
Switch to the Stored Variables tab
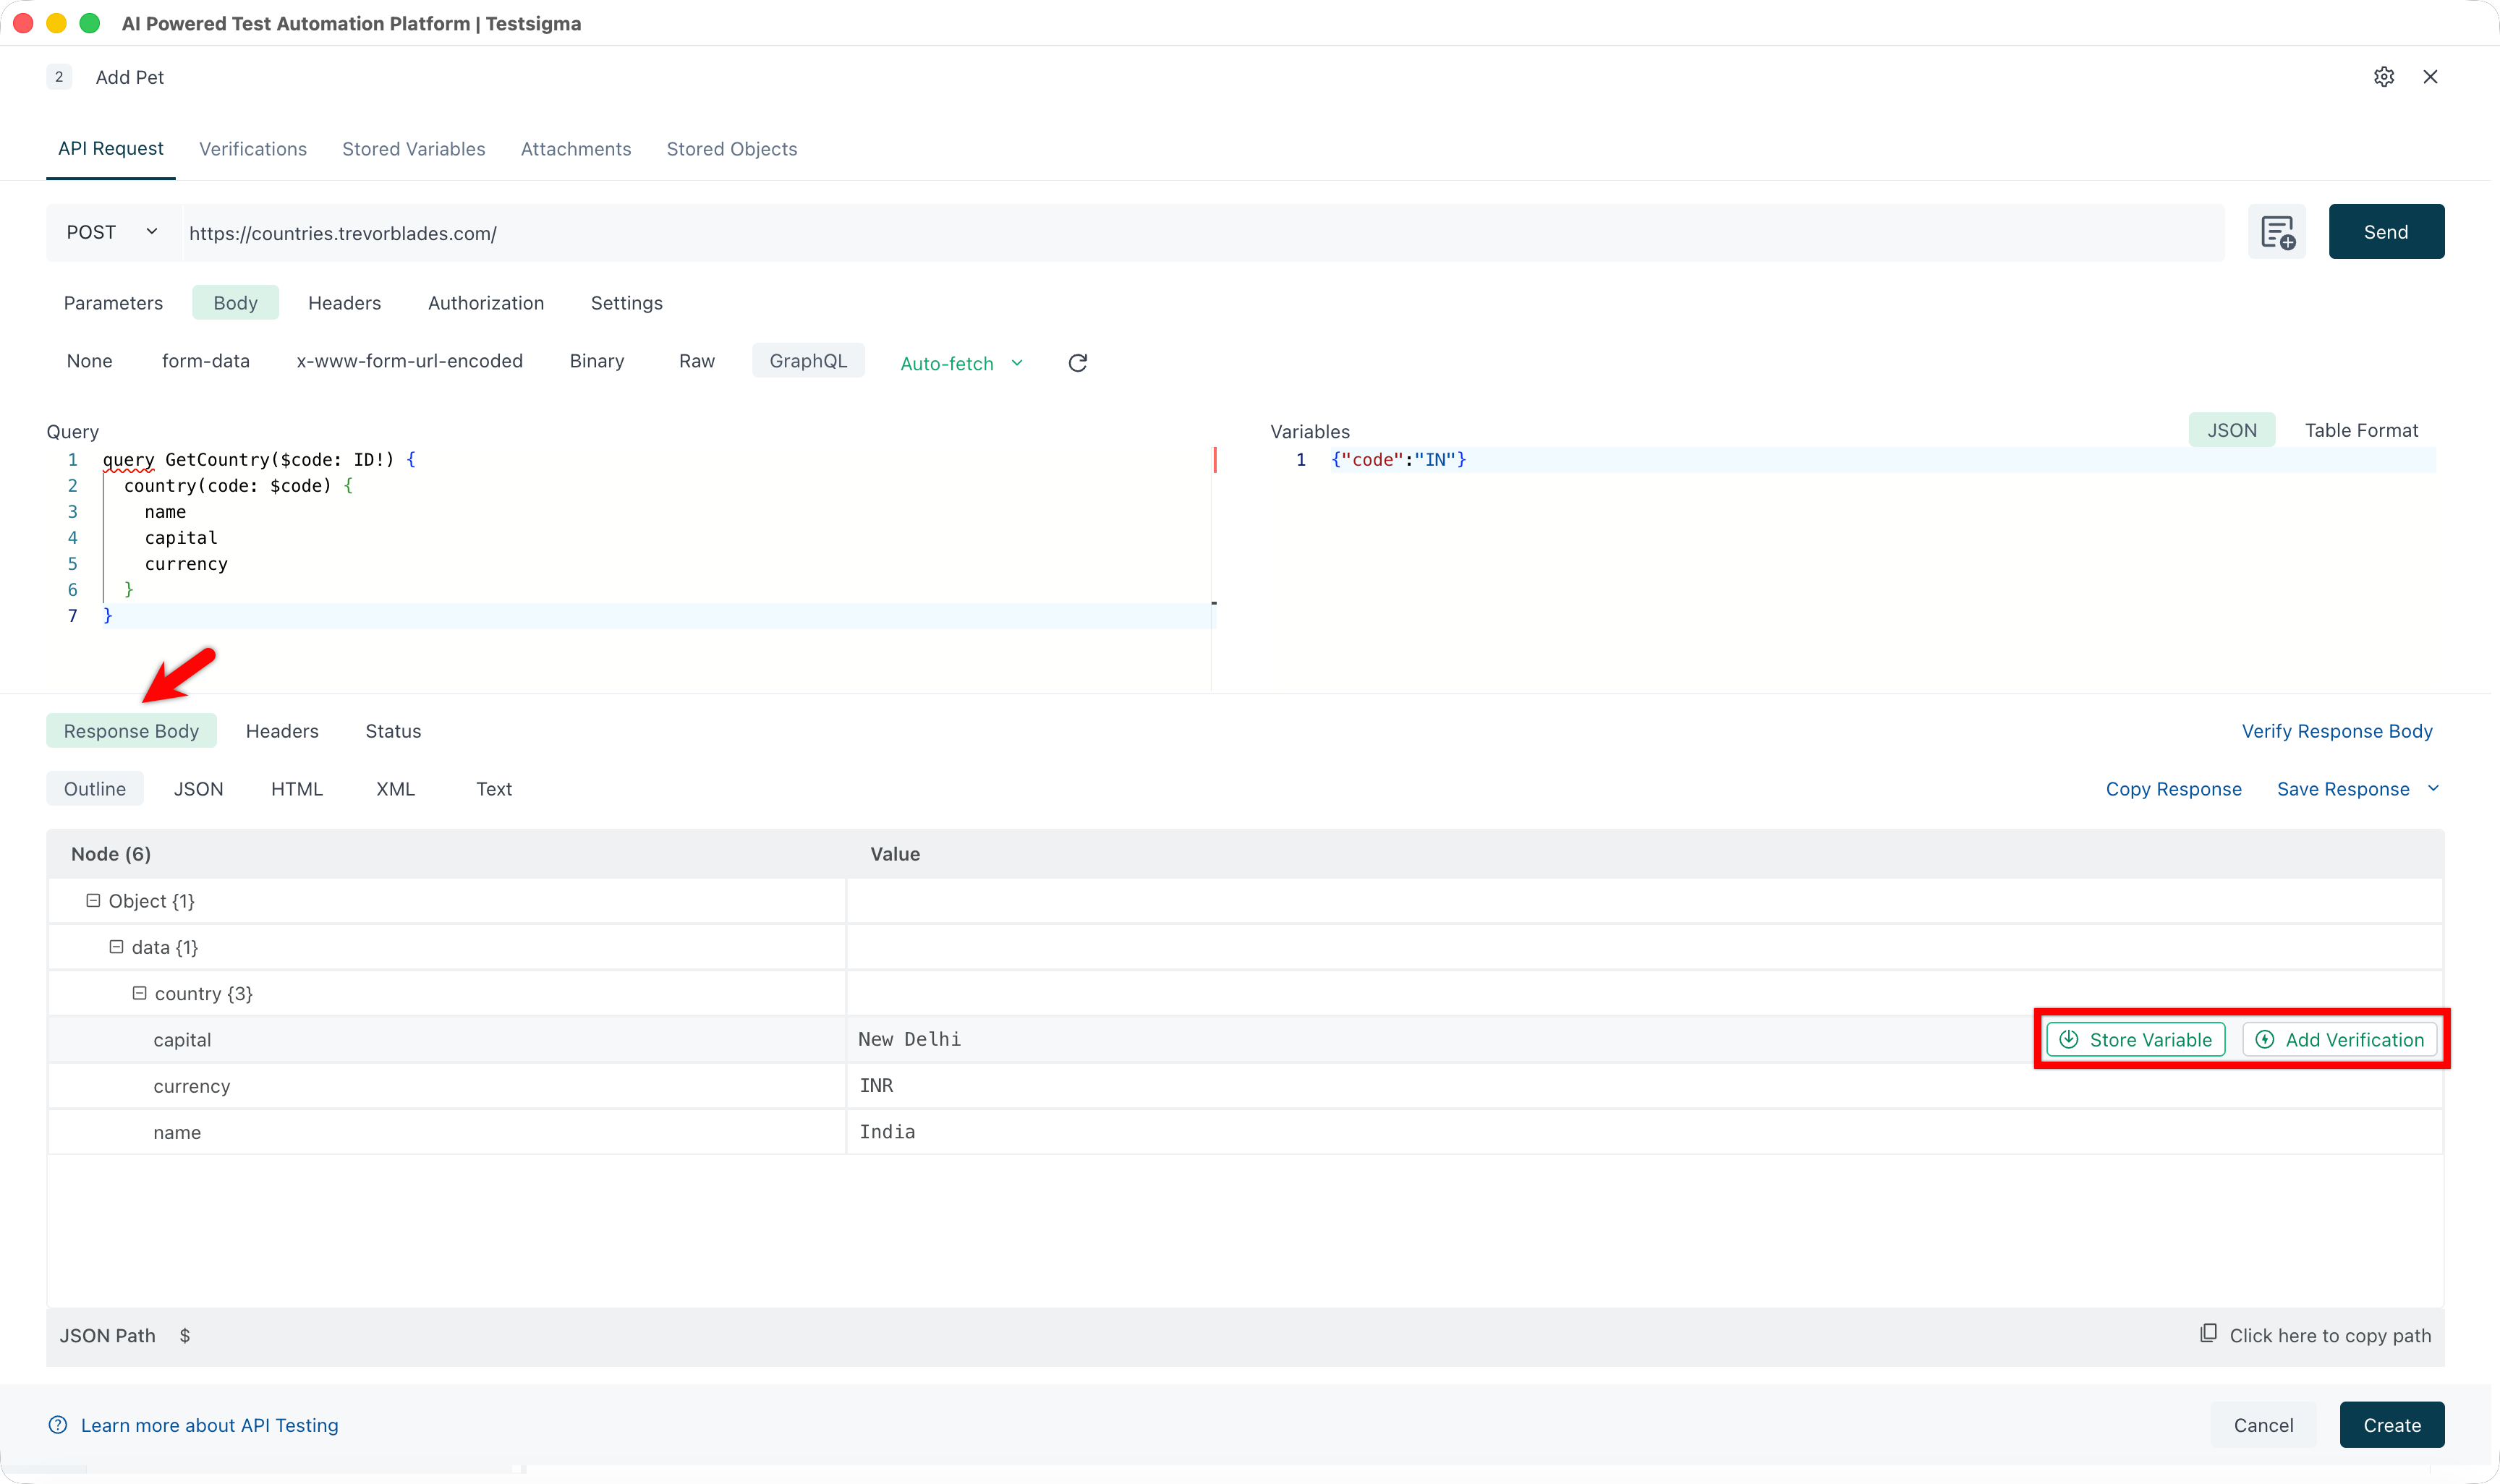pyautogui.click(x=413, y=148)
